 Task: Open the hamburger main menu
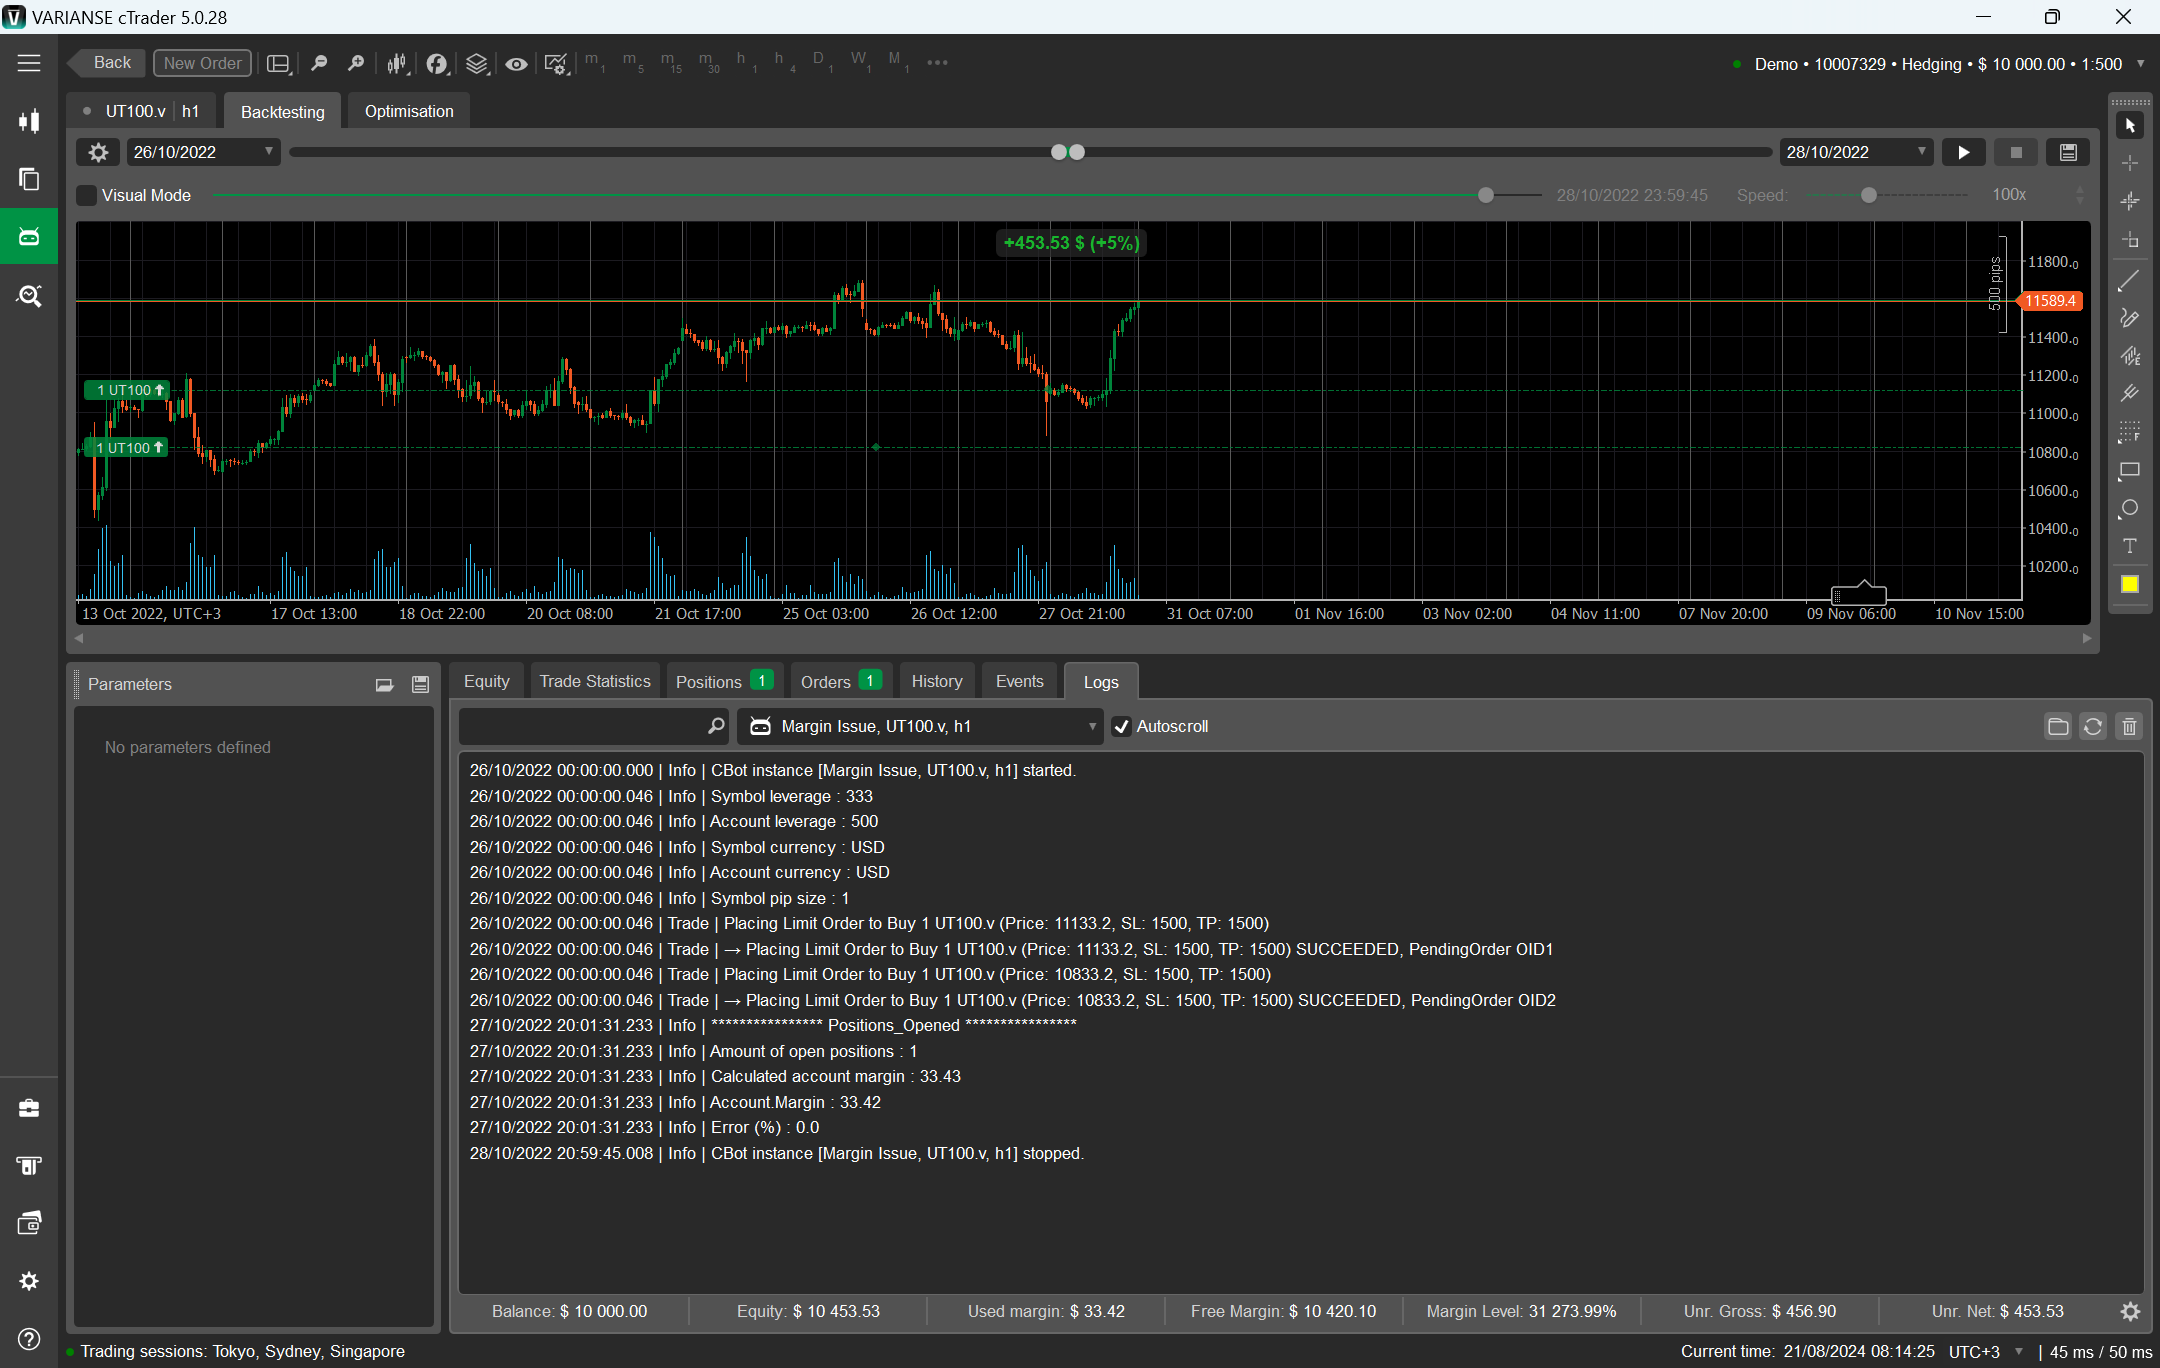(29, 63)
